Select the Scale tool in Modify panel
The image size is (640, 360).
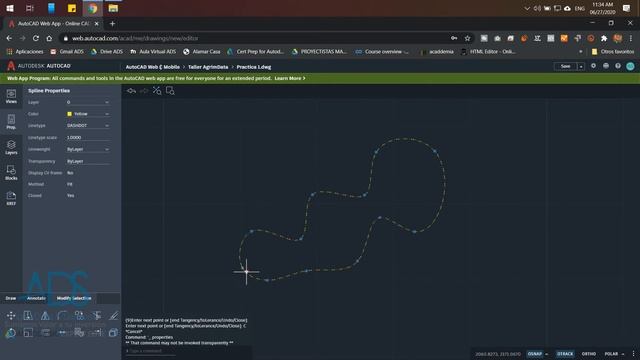[28, 333]
